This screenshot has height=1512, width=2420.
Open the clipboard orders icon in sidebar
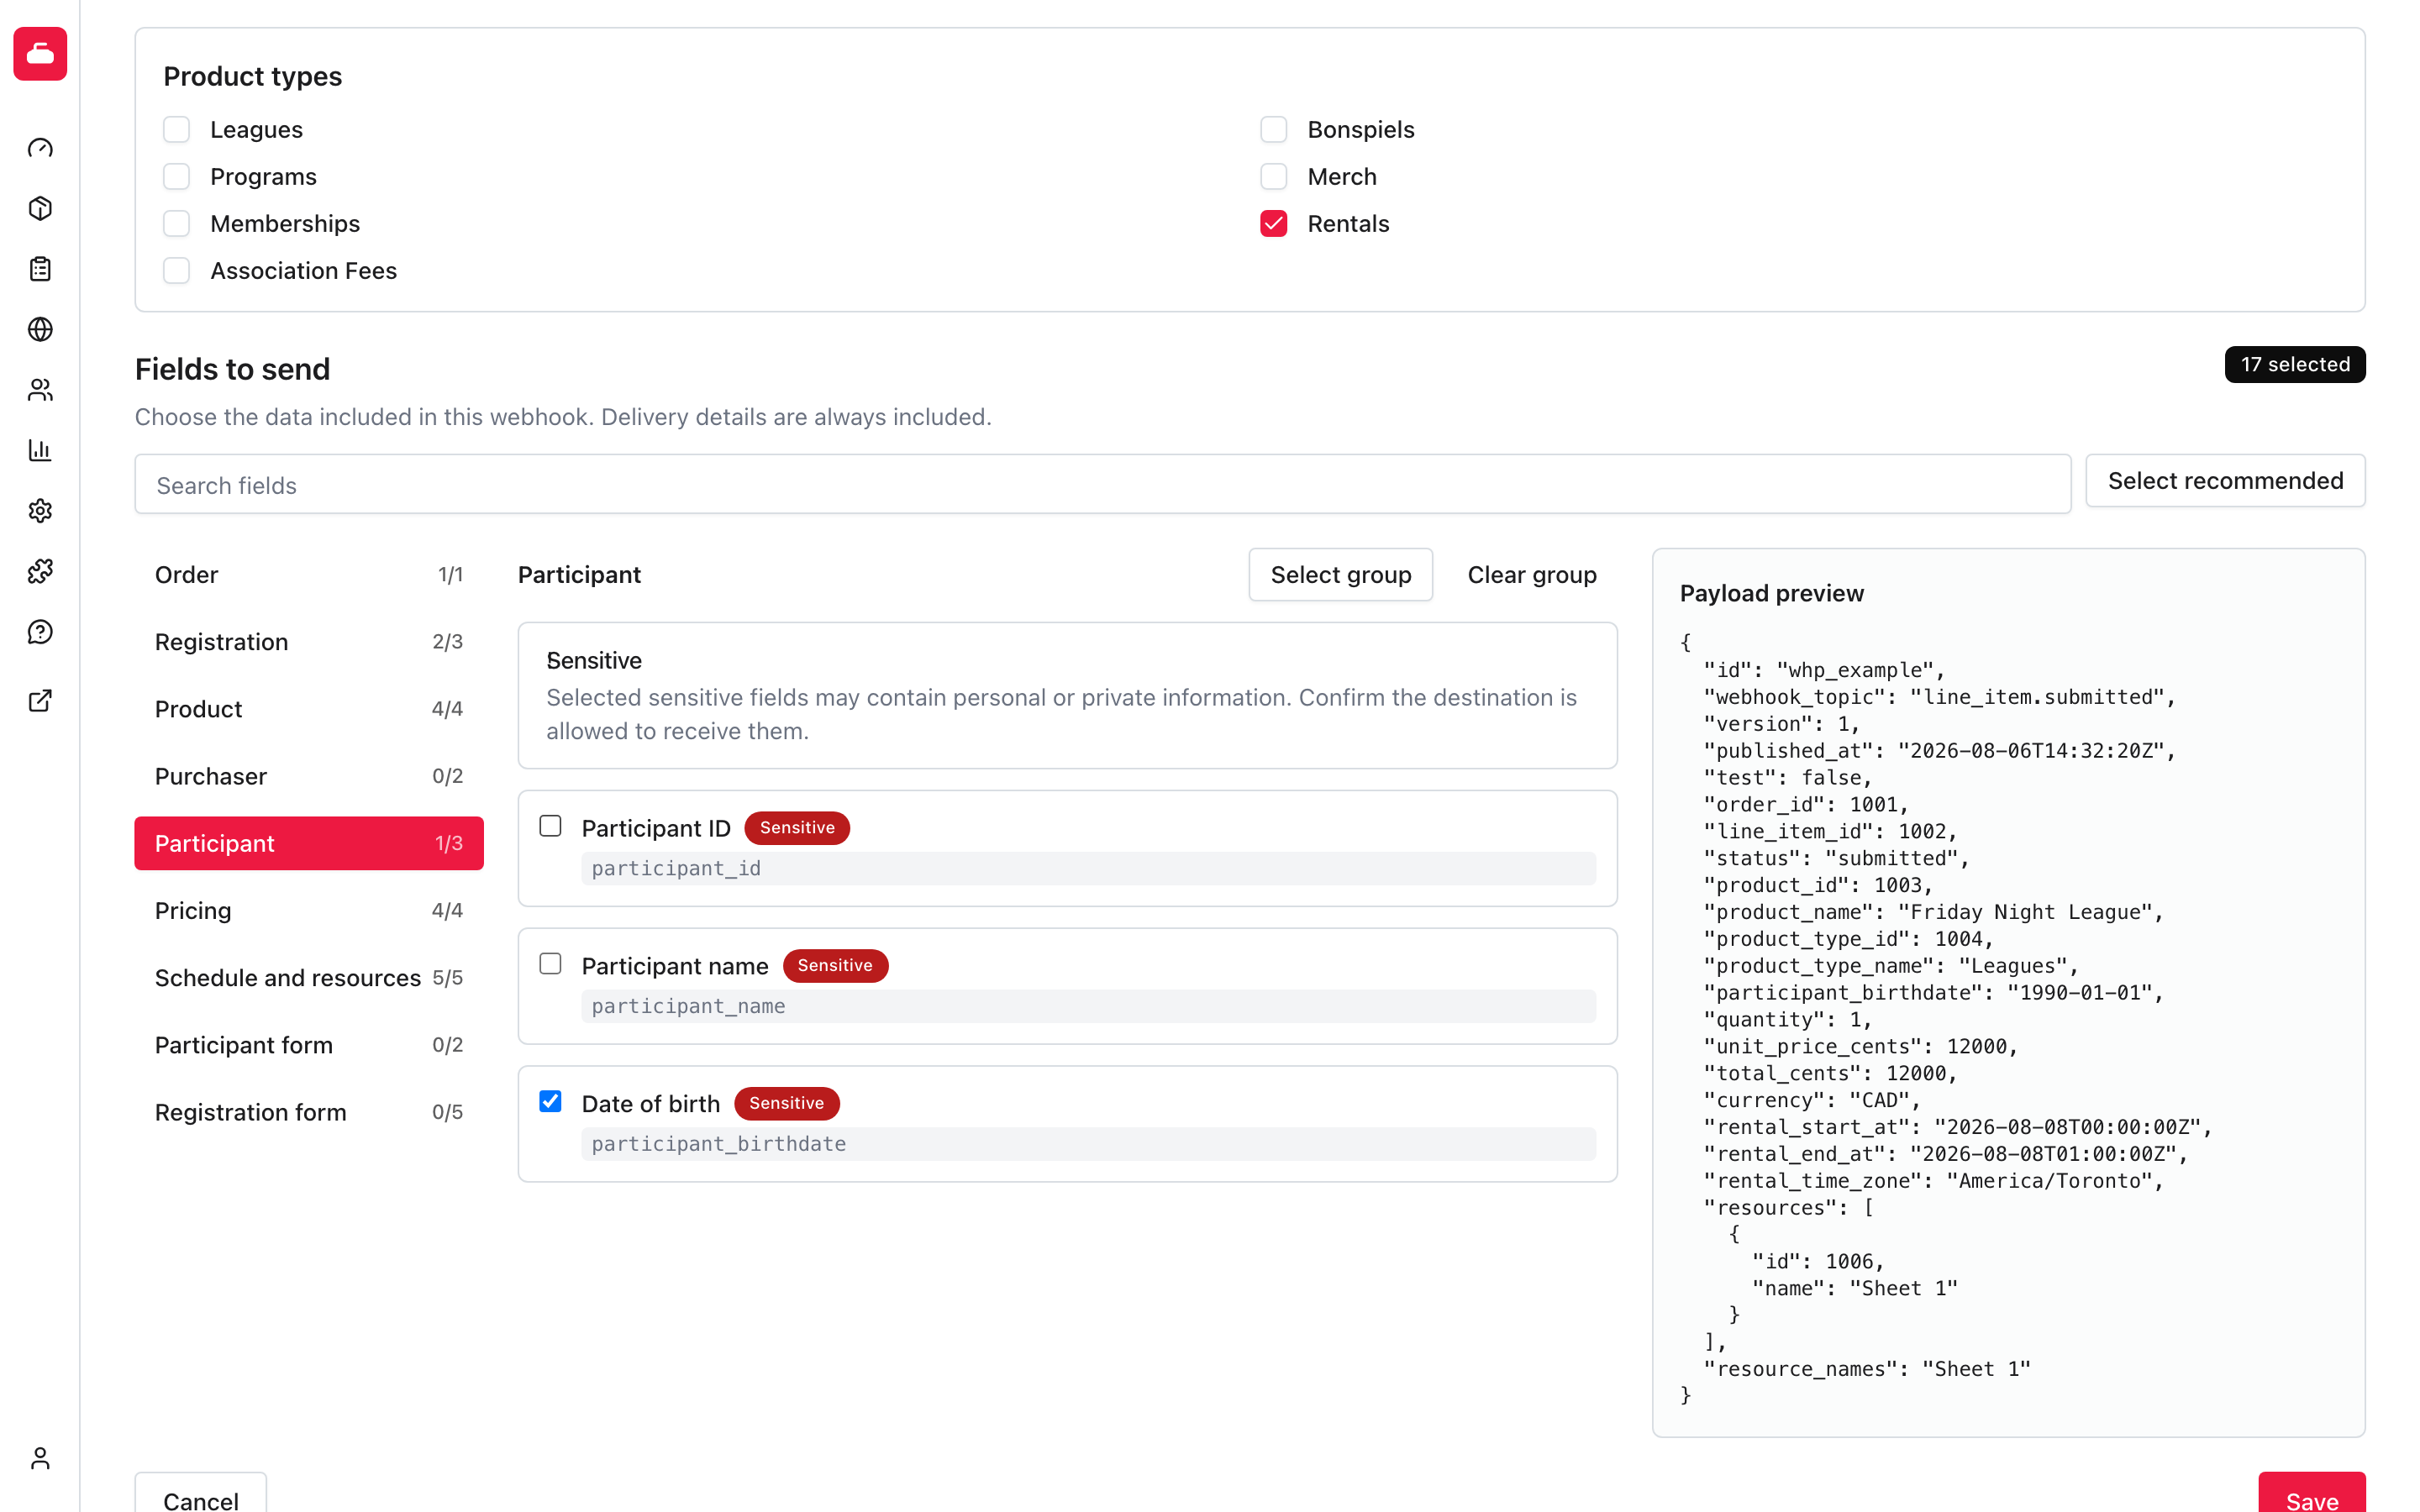coord(40,269)
